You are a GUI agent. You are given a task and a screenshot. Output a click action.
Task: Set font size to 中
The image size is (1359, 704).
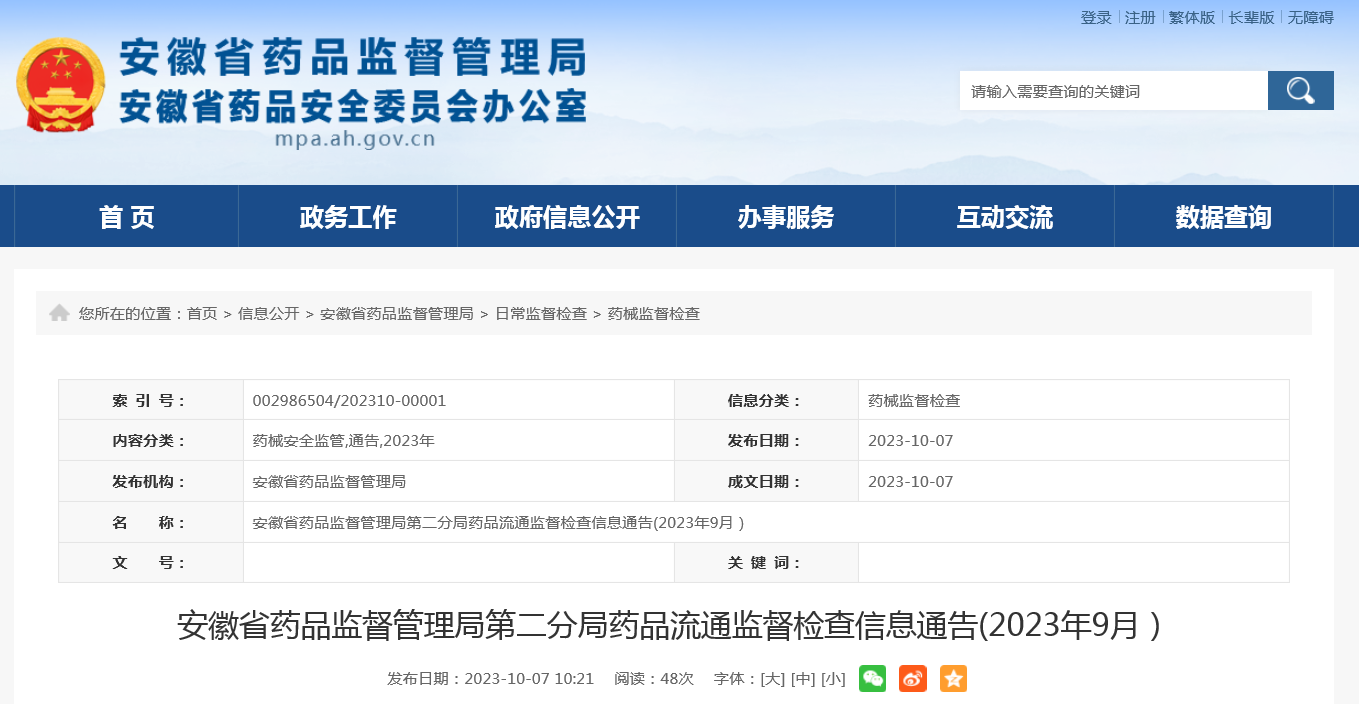pyautogui.click(x=803, y=679)
